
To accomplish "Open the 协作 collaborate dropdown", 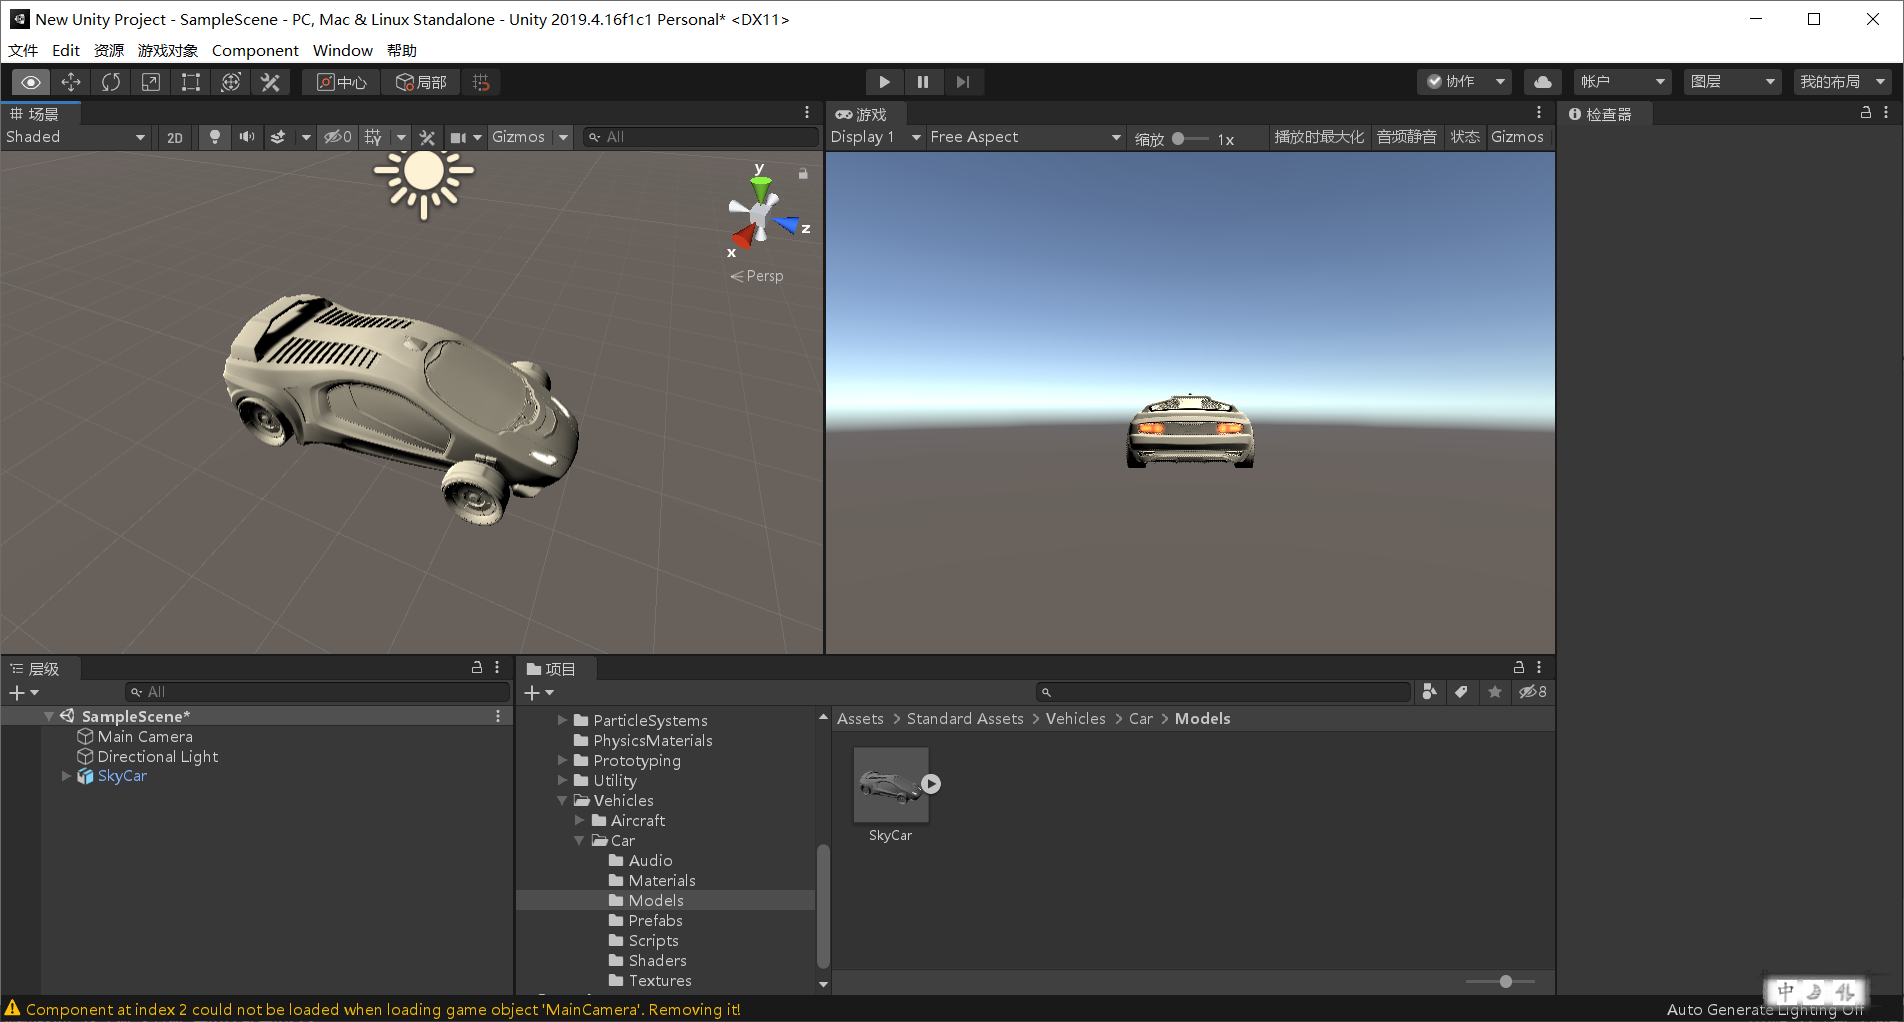I will point(1464,82).
